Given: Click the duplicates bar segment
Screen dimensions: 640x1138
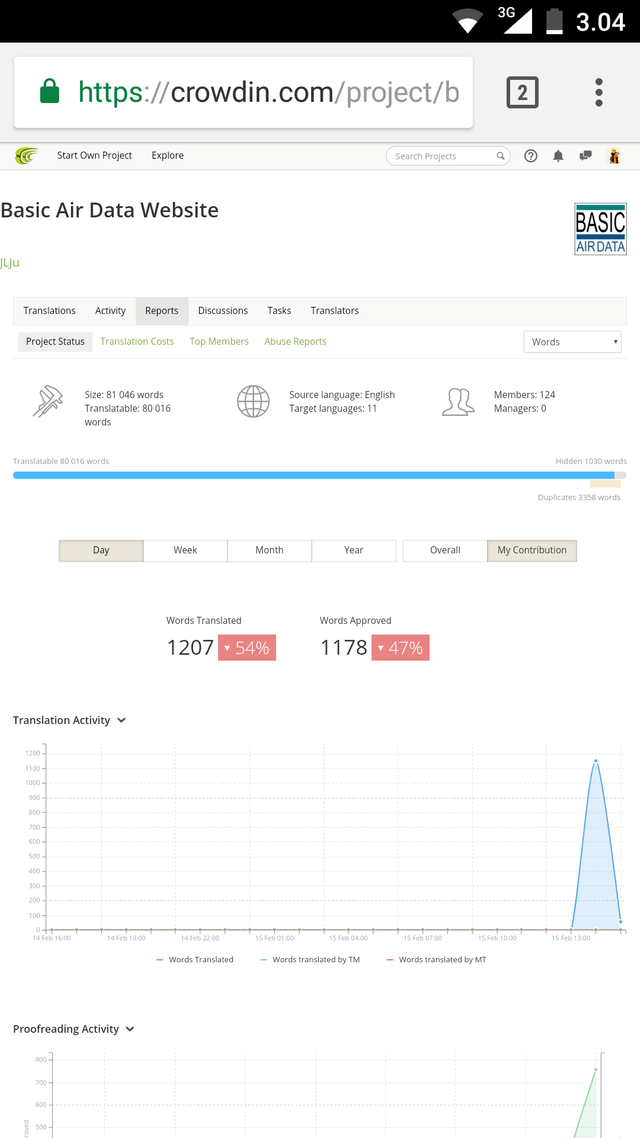Looking at the screenshot, I should (x=605, y=484).
